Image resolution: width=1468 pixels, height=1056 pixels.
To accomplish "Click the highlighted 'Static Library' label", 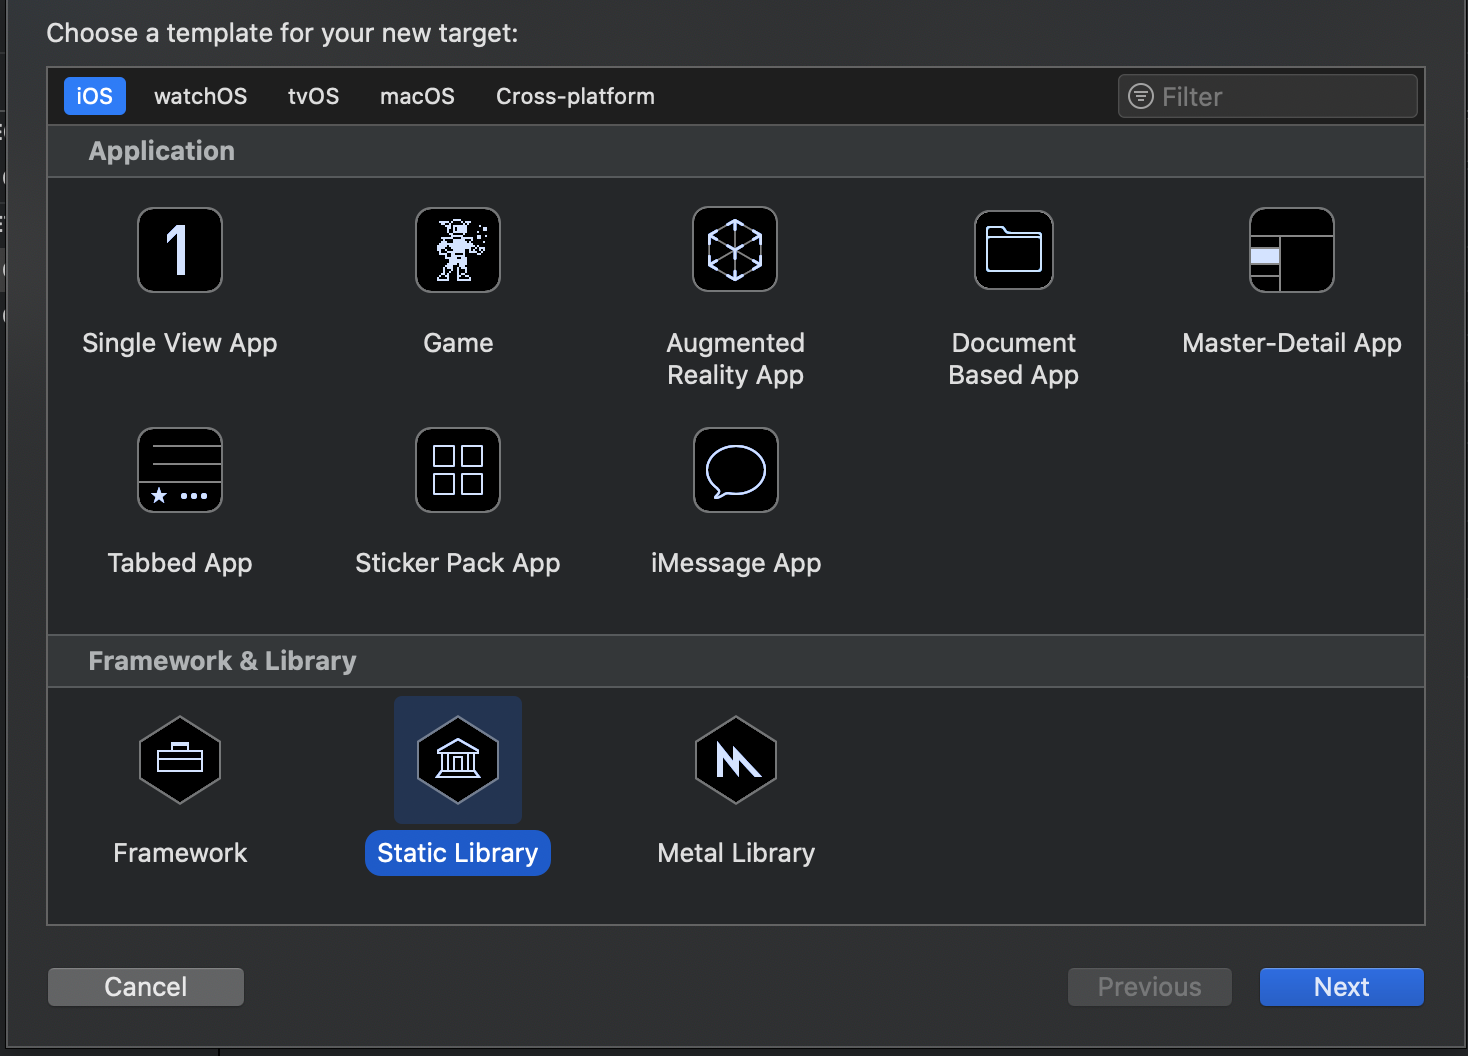I will pos(458,853).
